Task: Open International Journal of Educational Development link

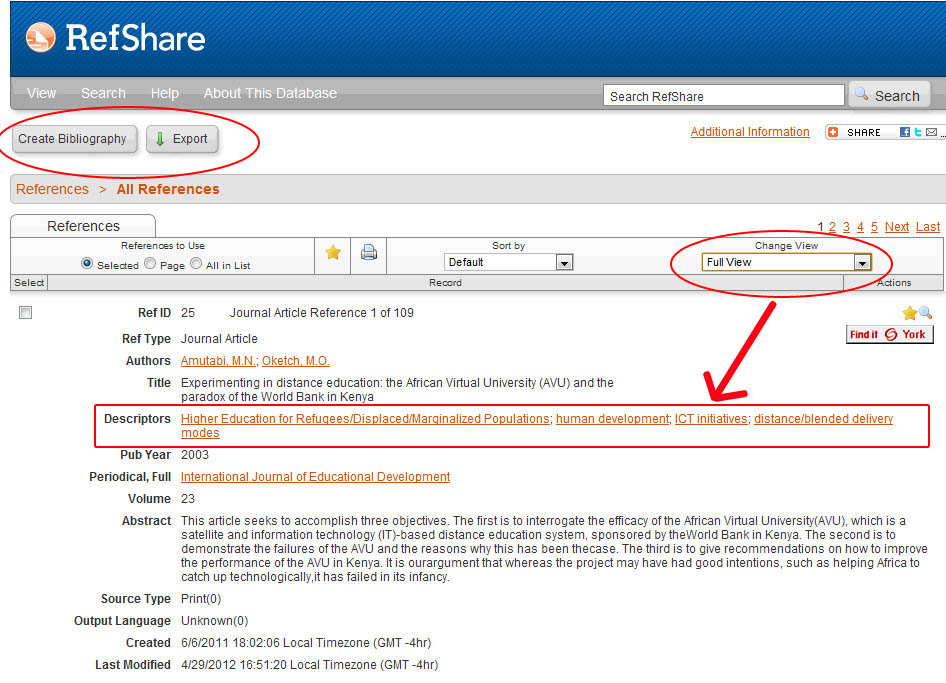Action: click(316, 477)
